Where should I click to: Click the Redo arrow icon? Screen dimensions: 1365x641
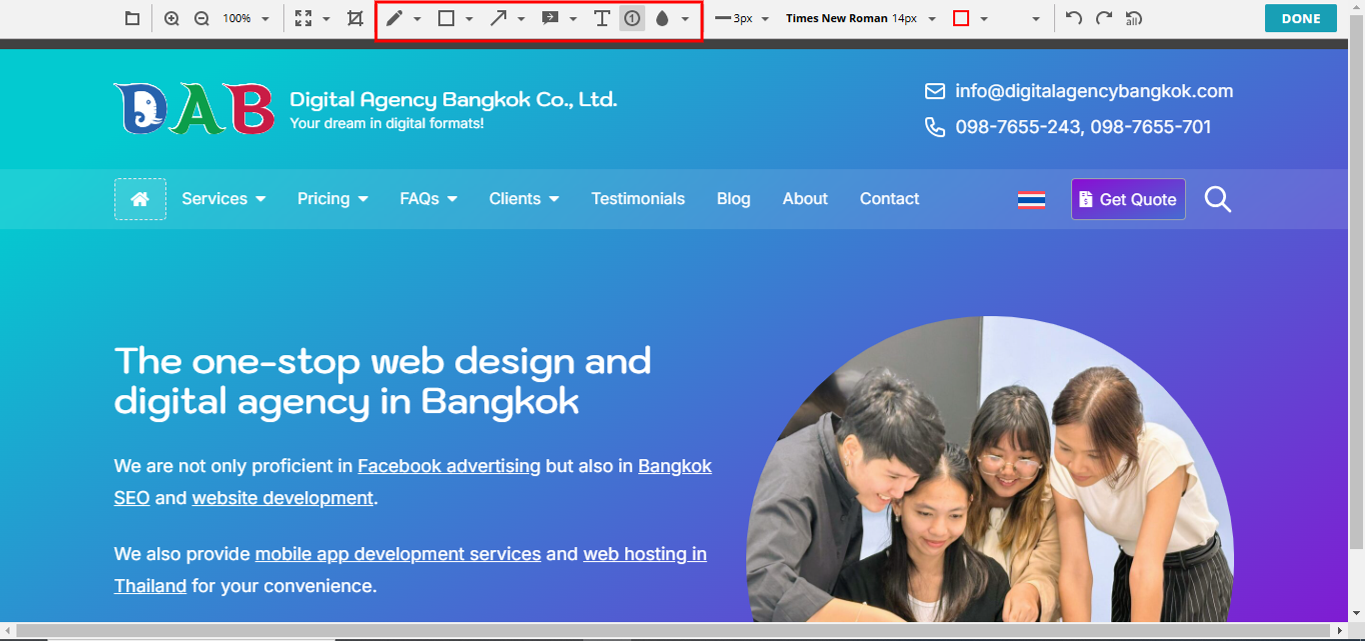point(1104,19)
